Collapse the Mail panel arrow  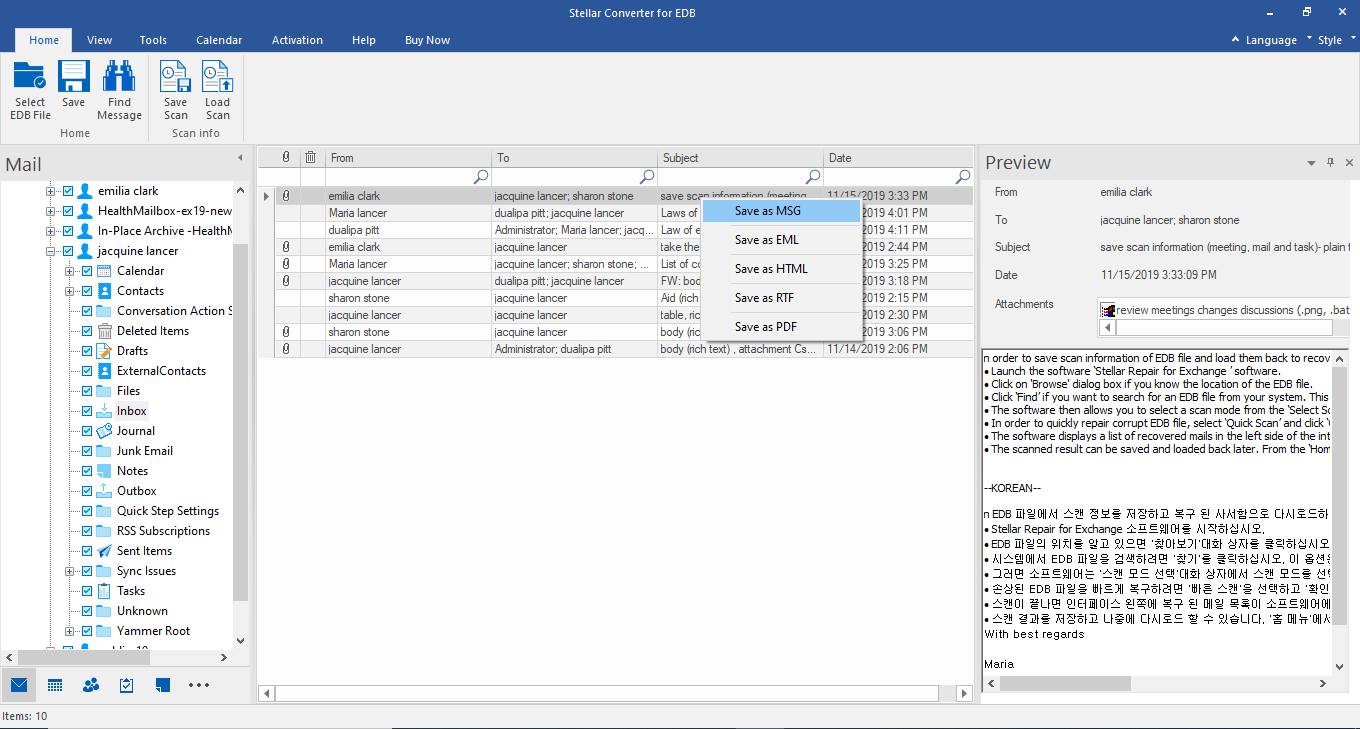click(x=240, y=158)
